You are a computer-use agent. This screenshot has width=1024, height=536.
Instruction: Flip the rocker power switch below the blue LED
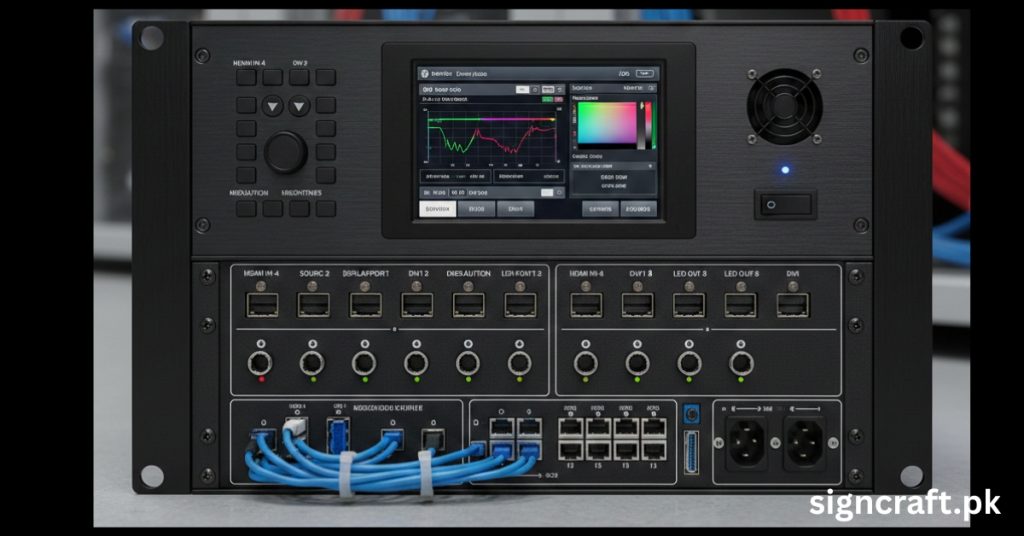786,205
